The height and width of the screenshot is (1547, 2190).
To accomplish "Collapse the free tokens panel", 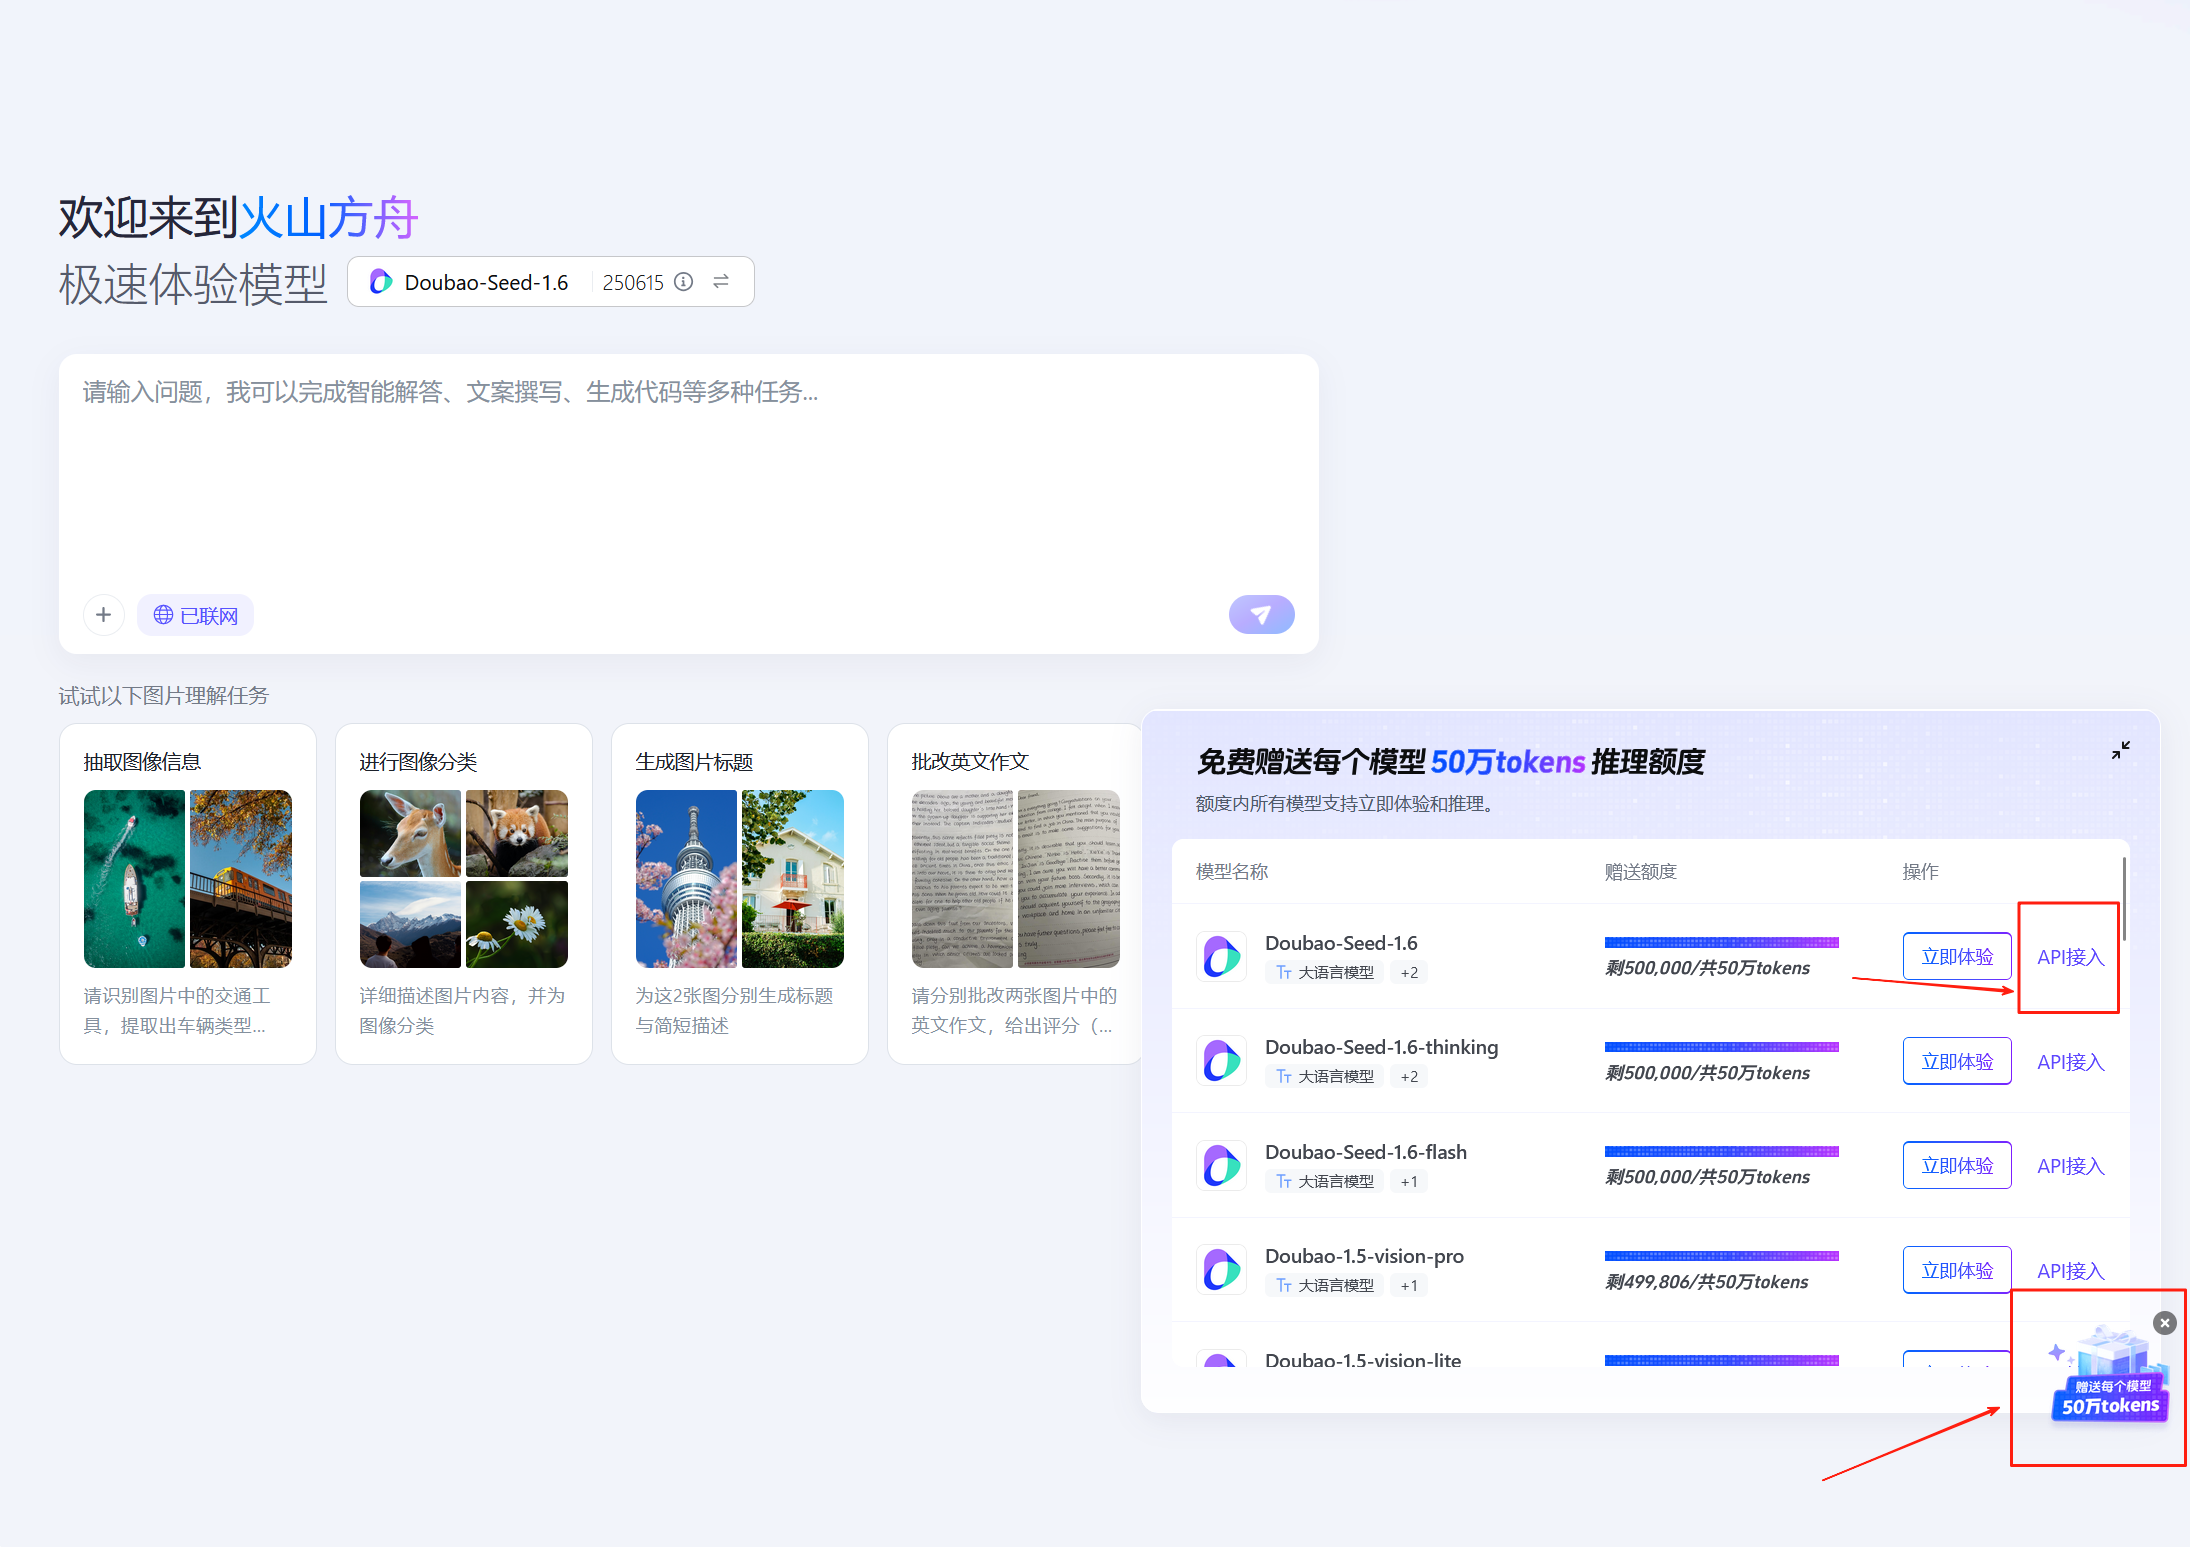I will click(2121, 750).
